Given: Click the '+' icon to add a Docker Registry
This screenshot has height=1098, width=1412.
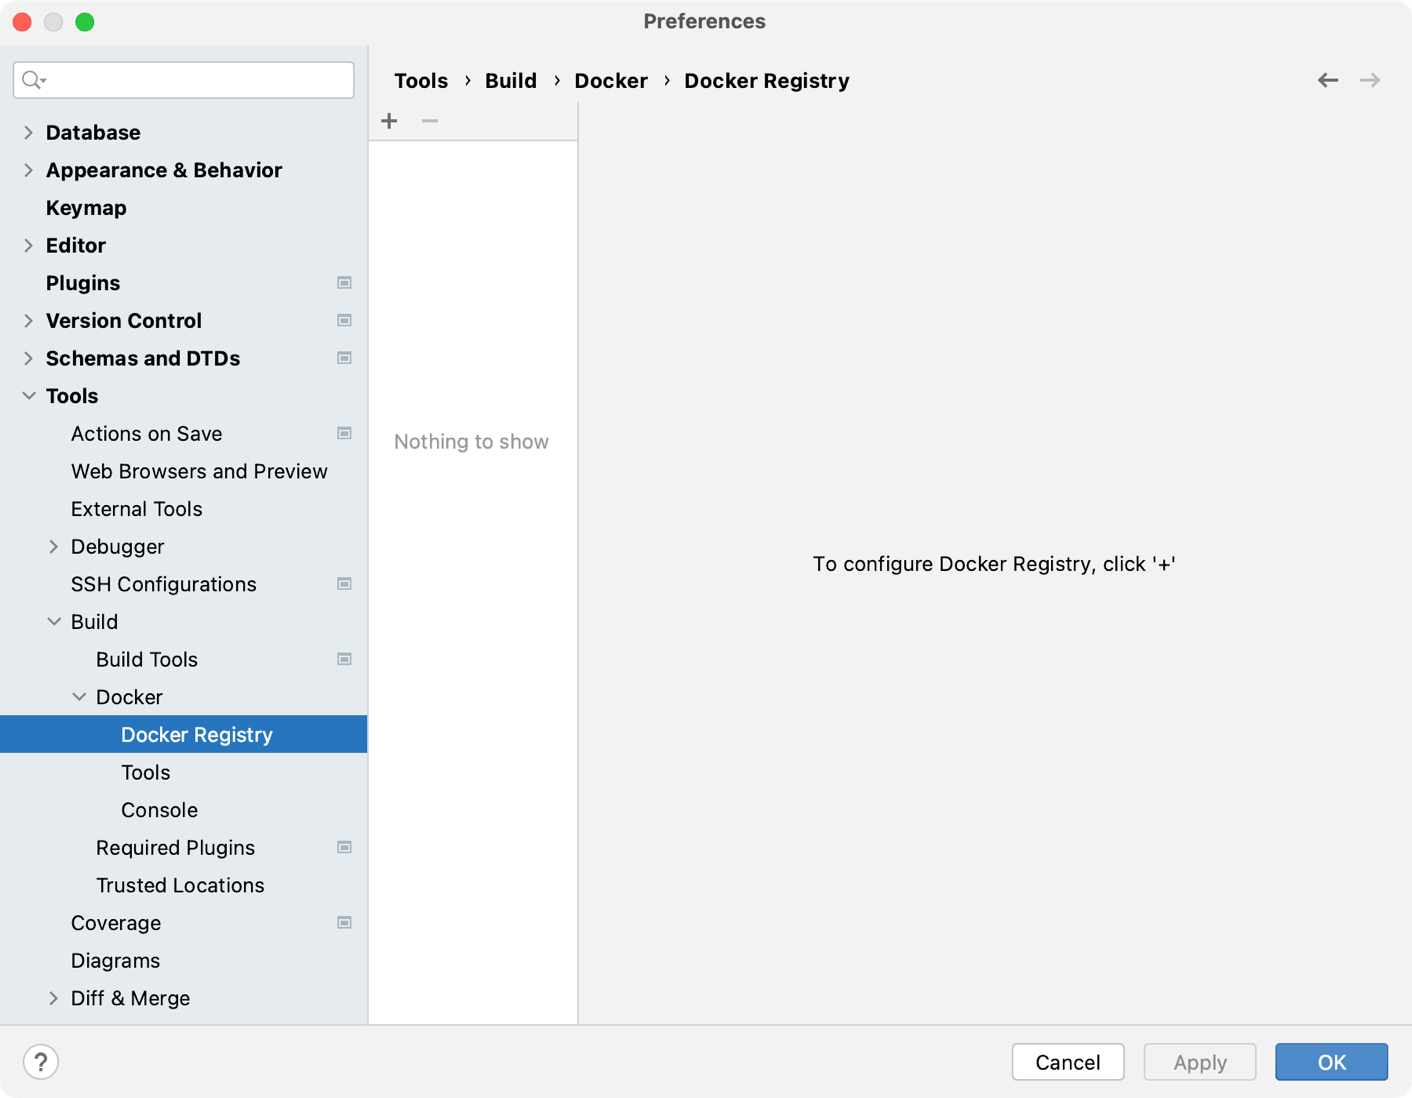Looking at the screenshot, I should pos(389,120).
